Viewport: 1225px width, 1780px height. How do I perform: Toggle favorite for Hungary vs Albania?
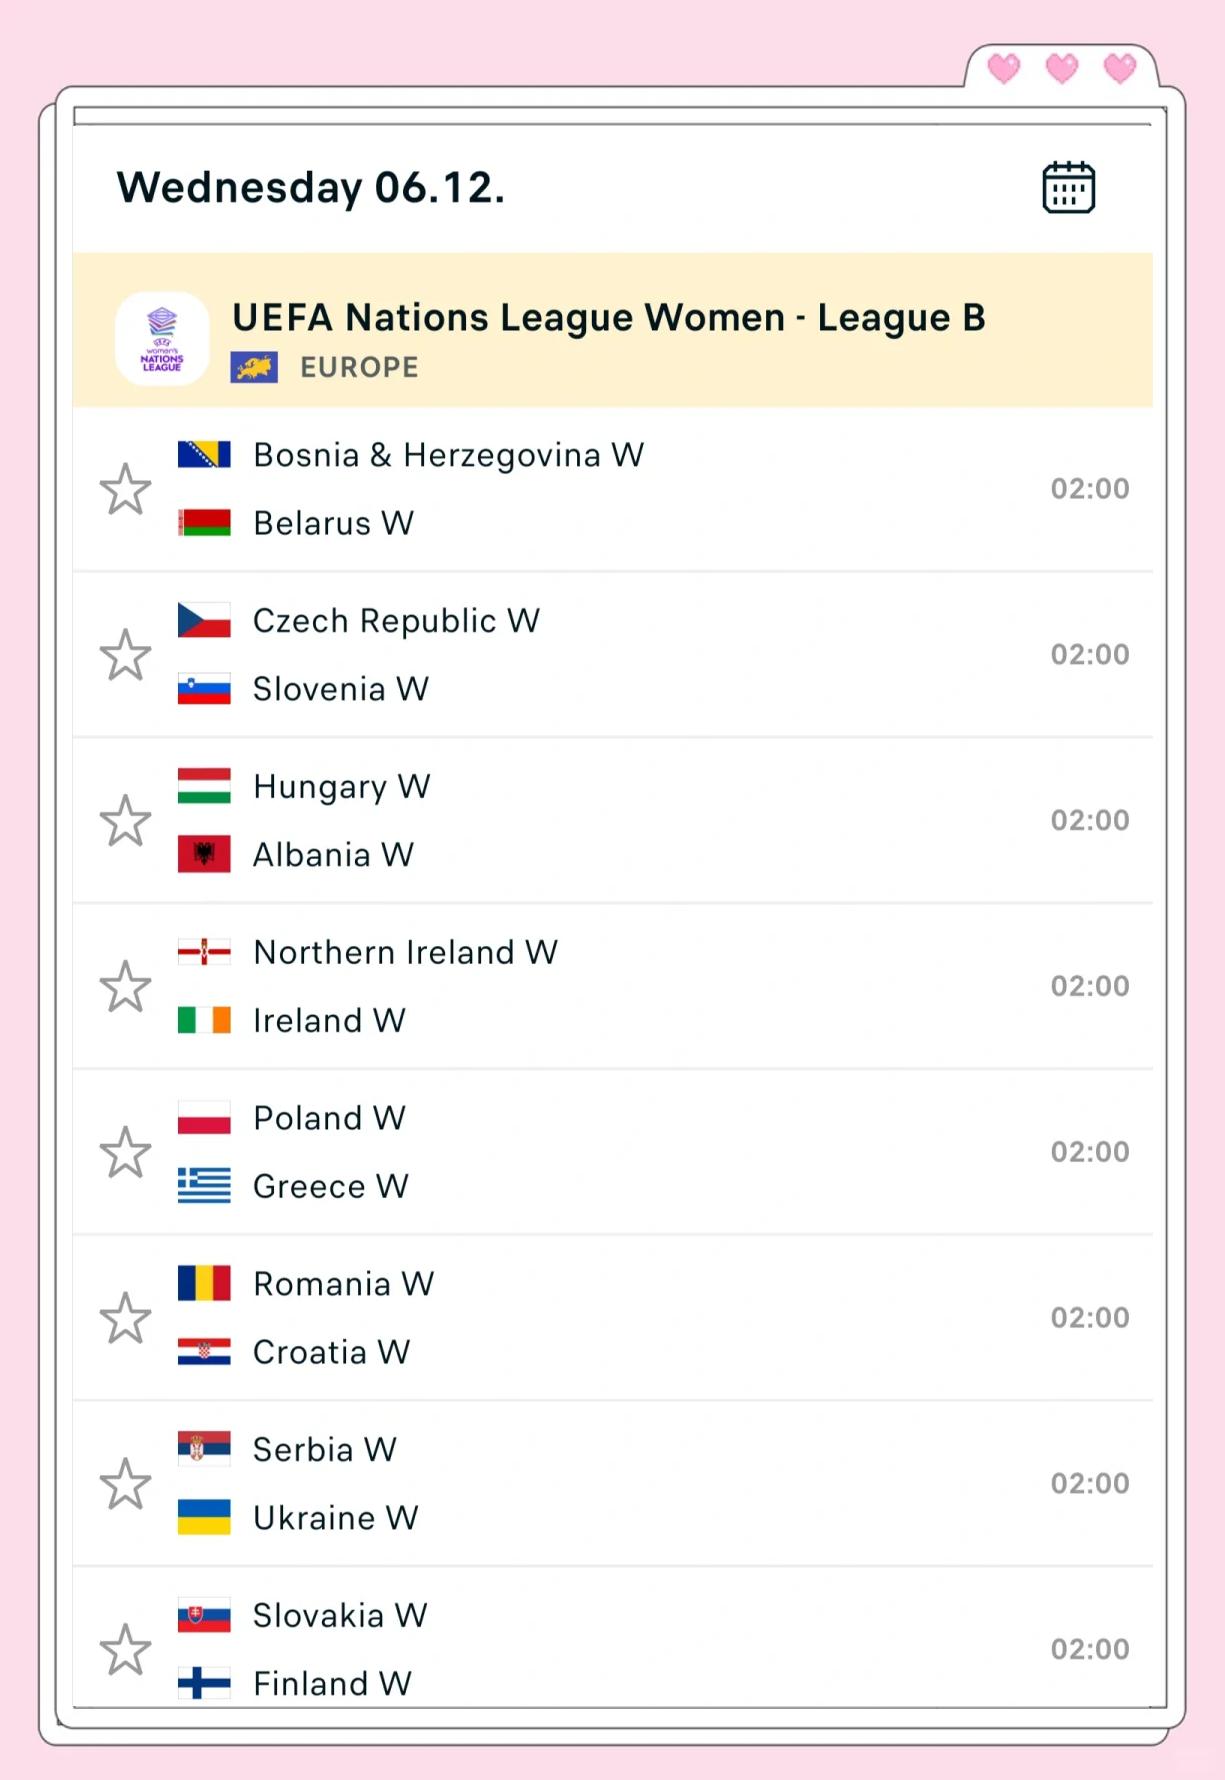click(x=125, y=821)
